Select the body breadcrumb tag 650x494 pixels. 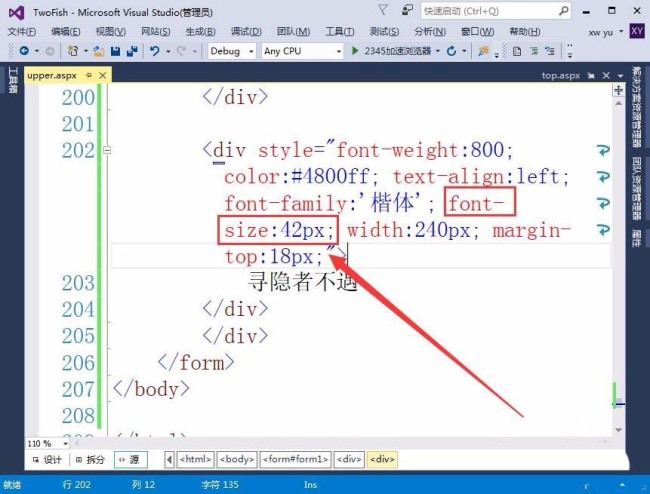click(x=237, y=459)
